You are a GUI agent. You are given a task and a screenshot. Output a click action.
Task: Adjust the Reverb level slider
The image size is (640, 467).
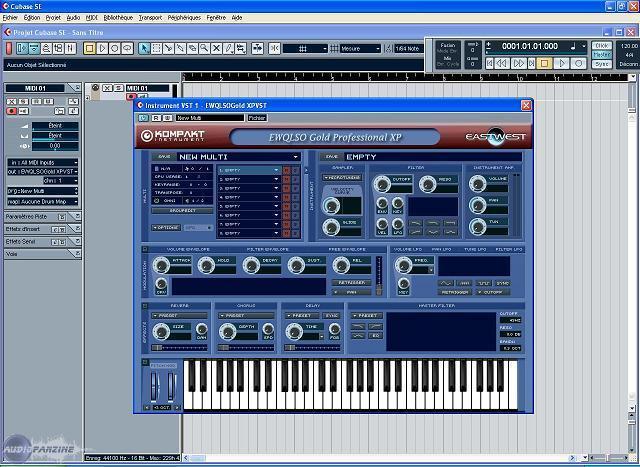179,348
